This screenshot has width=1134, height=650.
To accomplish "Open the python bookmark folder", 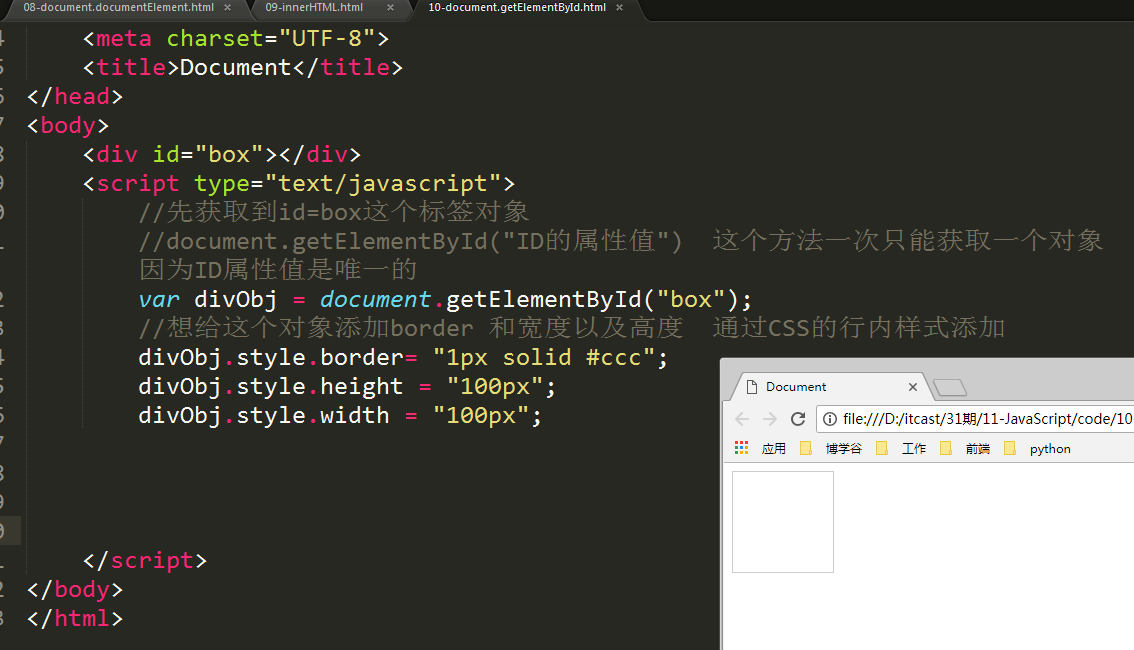I will coord(1038,449).
